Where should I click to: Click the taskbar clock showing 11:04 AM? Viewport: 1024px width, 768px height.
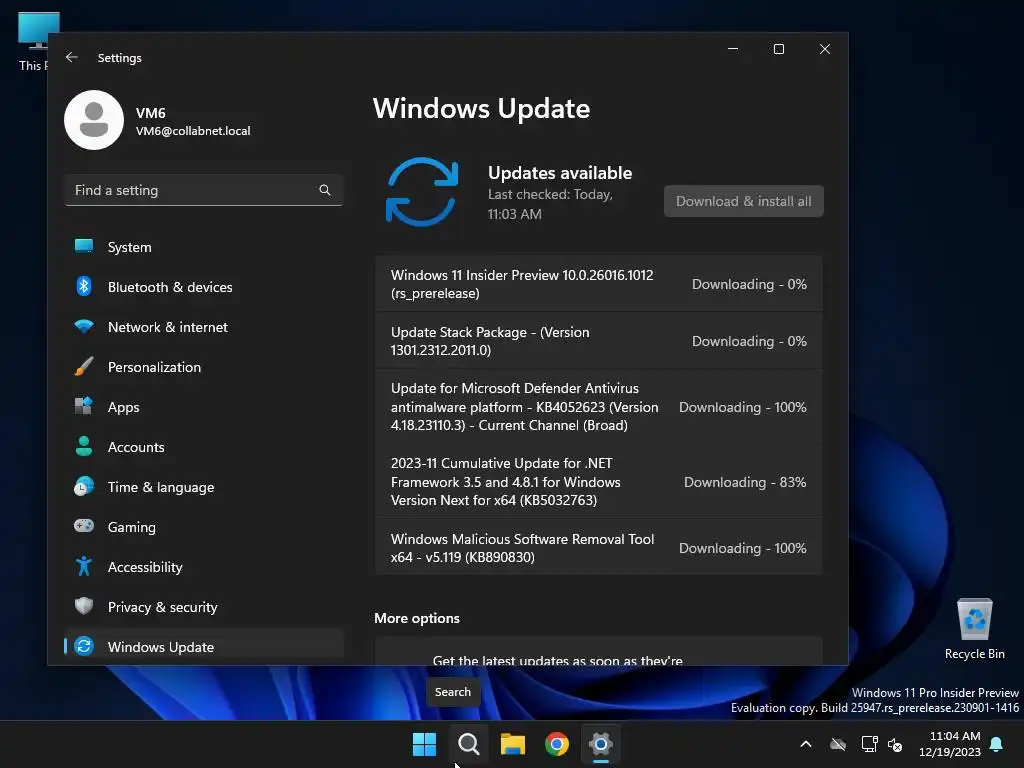(950, 744)
